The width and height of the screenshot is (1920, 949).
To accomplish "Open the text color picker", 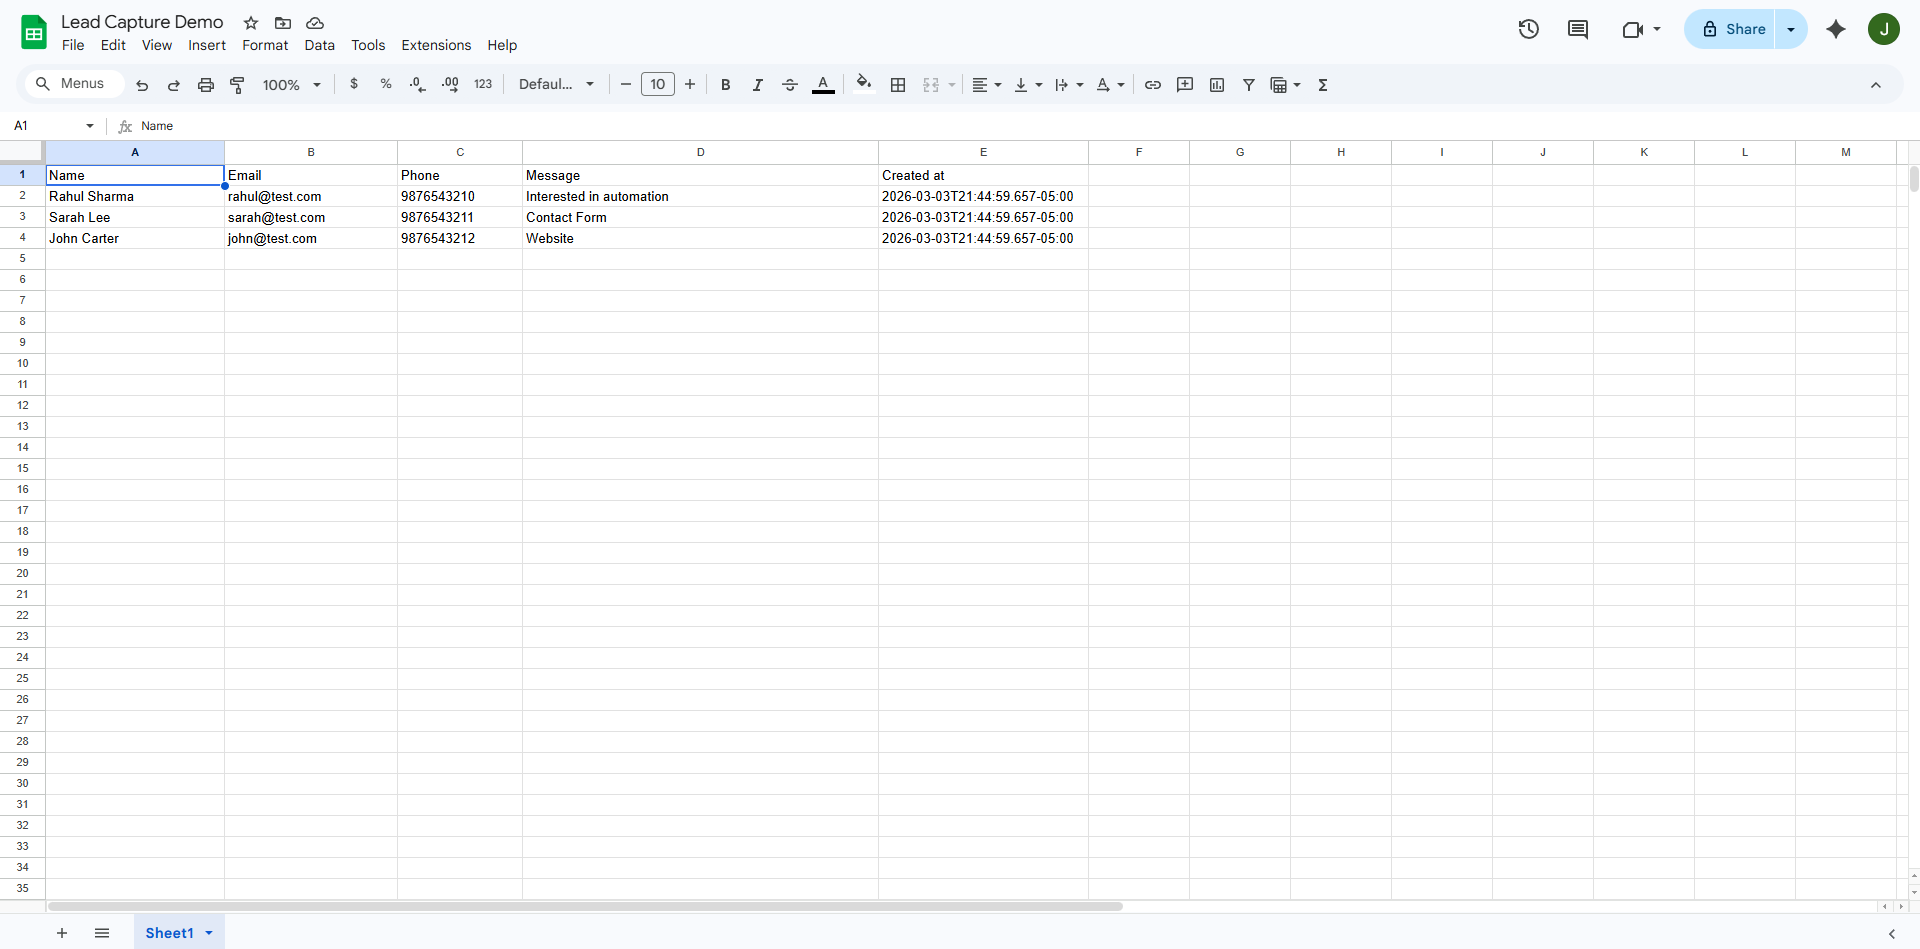I will tap(823, 85).
